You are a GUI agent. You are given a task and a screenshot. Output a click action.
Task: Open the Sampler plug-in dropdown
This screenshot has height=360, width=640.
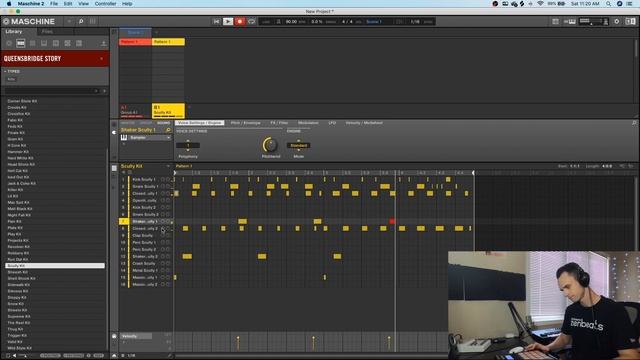(150, 138)
